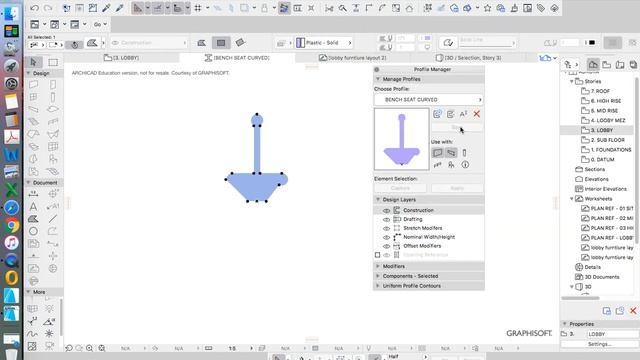The image size is (640, 360).
Task: Click the Capture button under Element Selection
Action: (x=400, y=188)
